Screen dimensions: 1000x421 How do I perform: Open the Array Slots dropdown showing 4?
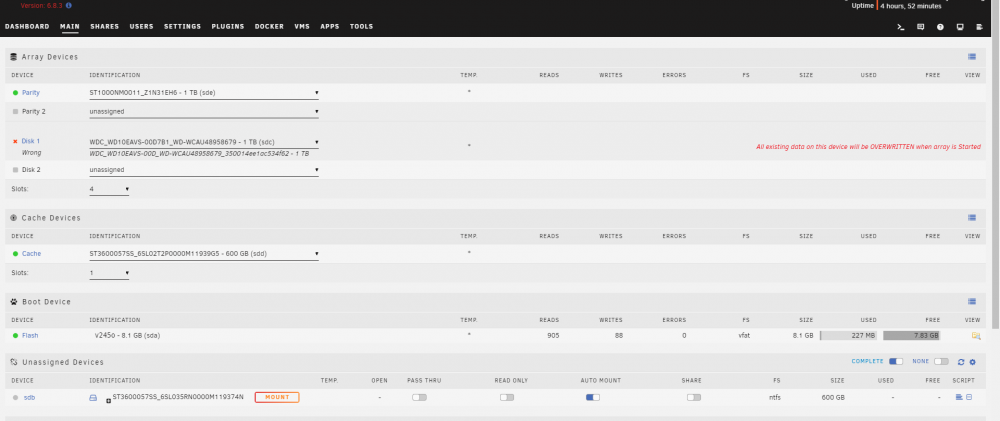pyautogui.click(x=109, y=189)
